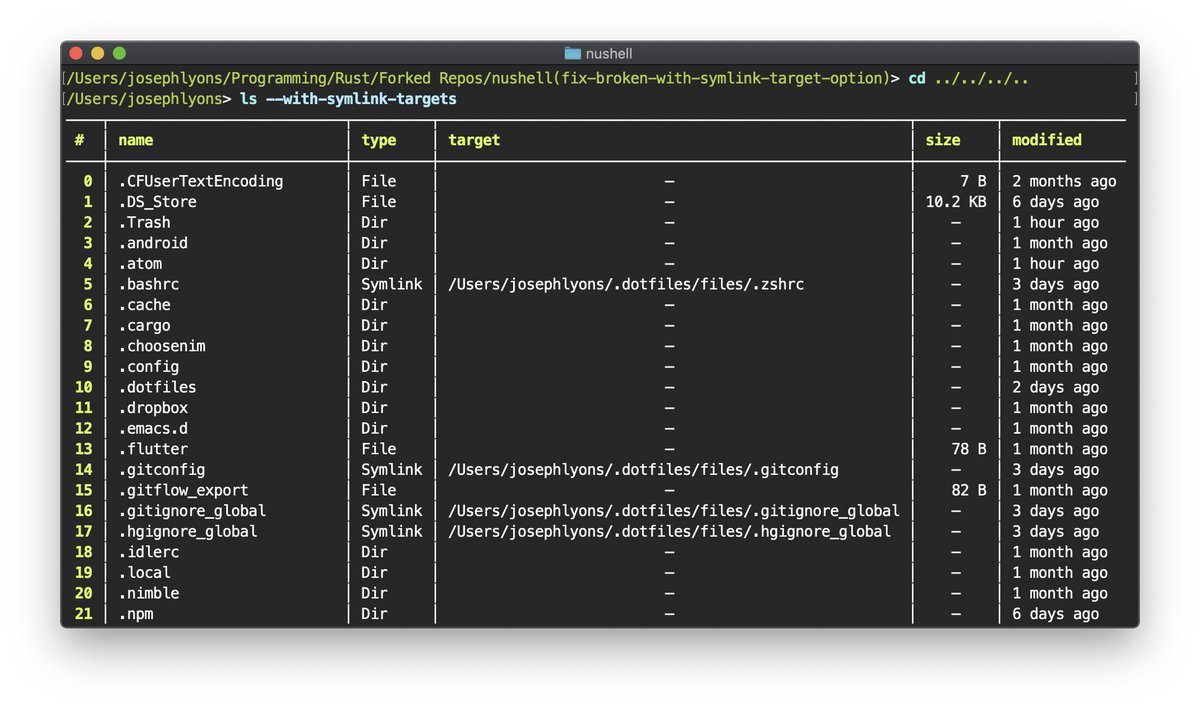Select the .config directory name
This screenshot has width=1200, height=708.
pyautogui.click(x=149, y=367)
